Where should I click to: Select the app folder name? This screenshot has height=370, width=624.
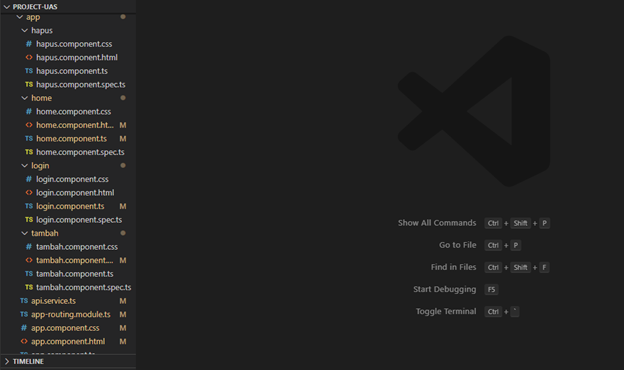coord(33,18)
